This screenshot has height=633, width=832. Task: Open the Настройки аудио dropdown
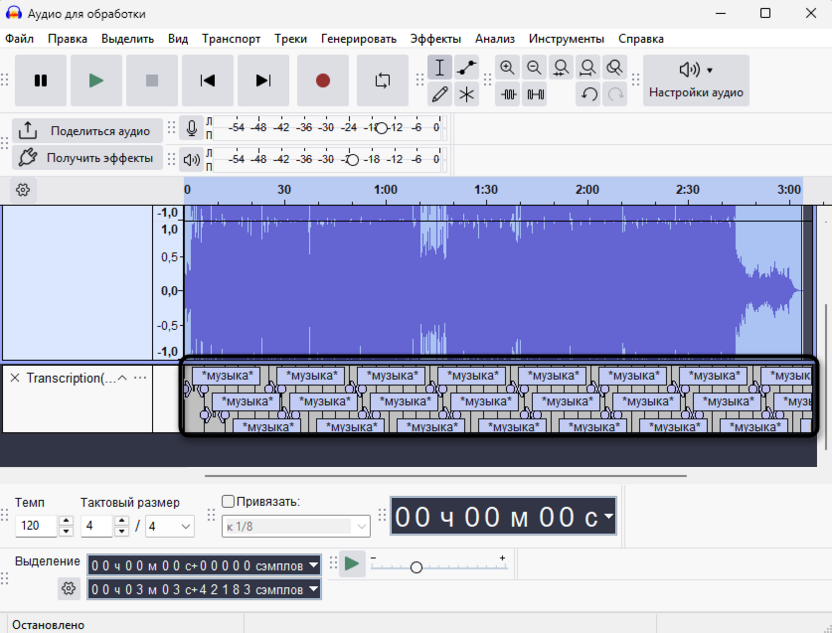[696, 81]
